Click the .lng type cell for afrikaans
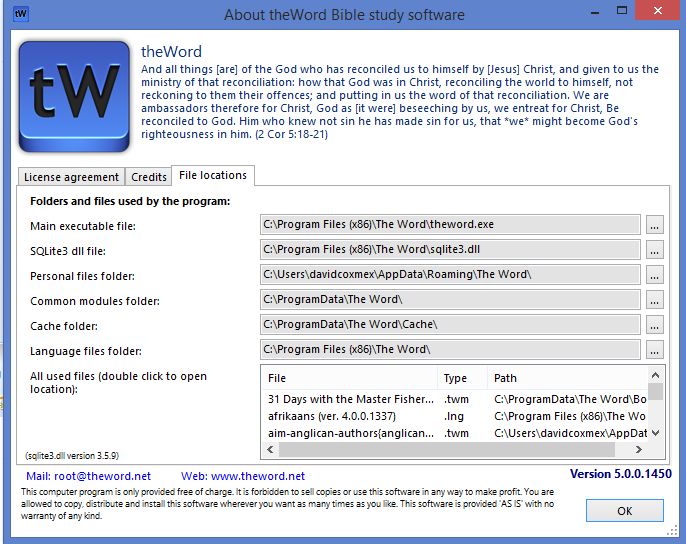This screenshot has width=686, height=544. (x=454, y=416)
